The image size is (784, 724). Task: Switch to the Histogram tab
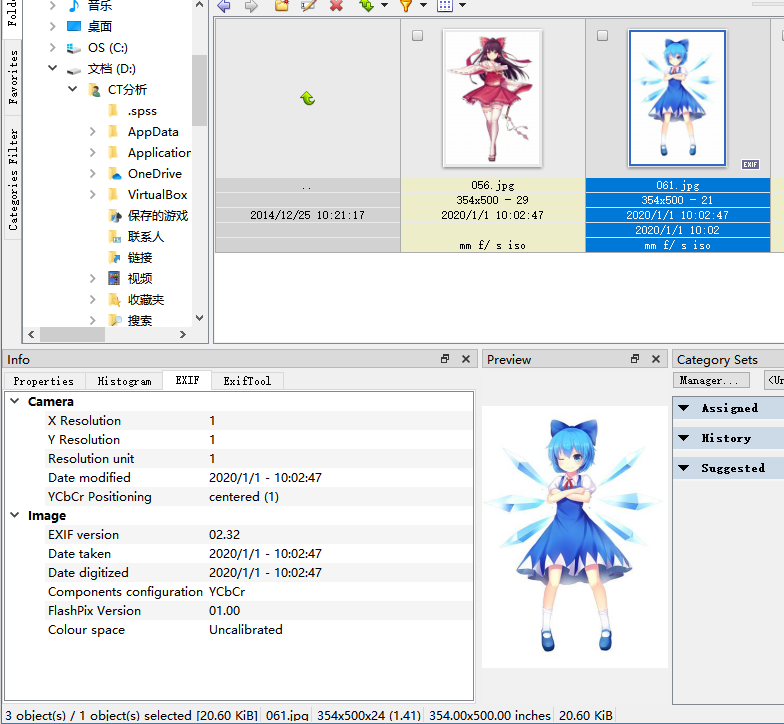tap(124, 381)
